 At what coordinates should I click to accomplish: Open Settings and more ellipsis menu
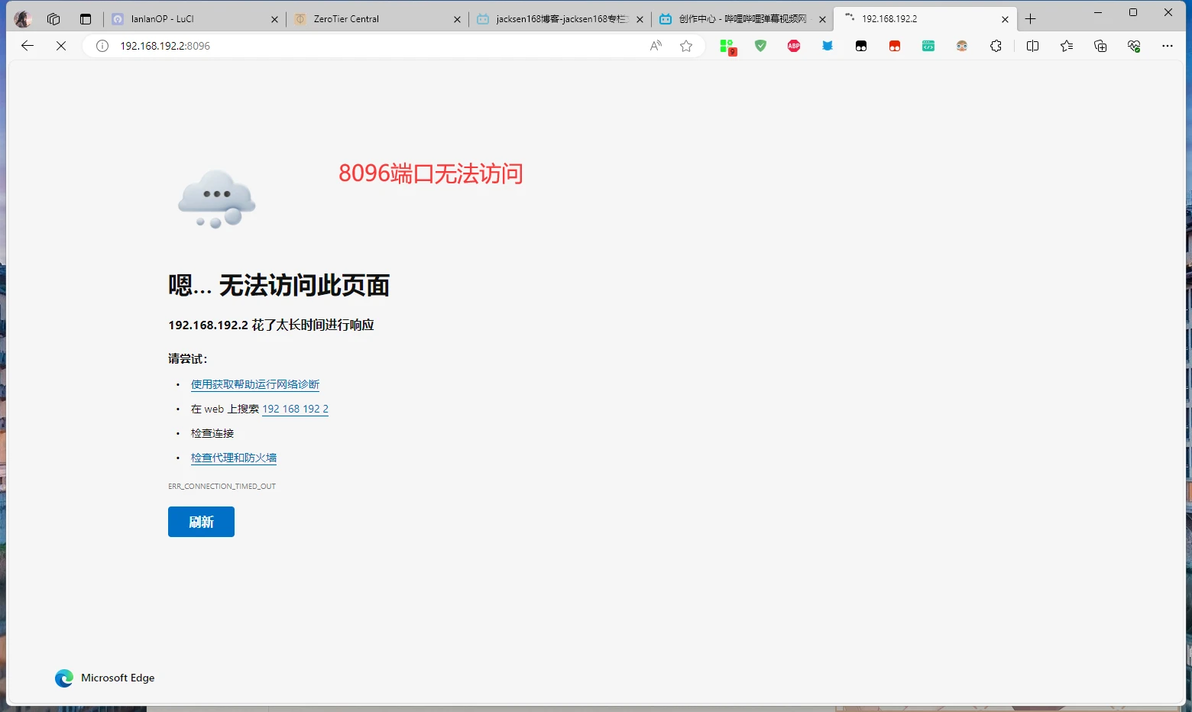tap(1167, 46)
